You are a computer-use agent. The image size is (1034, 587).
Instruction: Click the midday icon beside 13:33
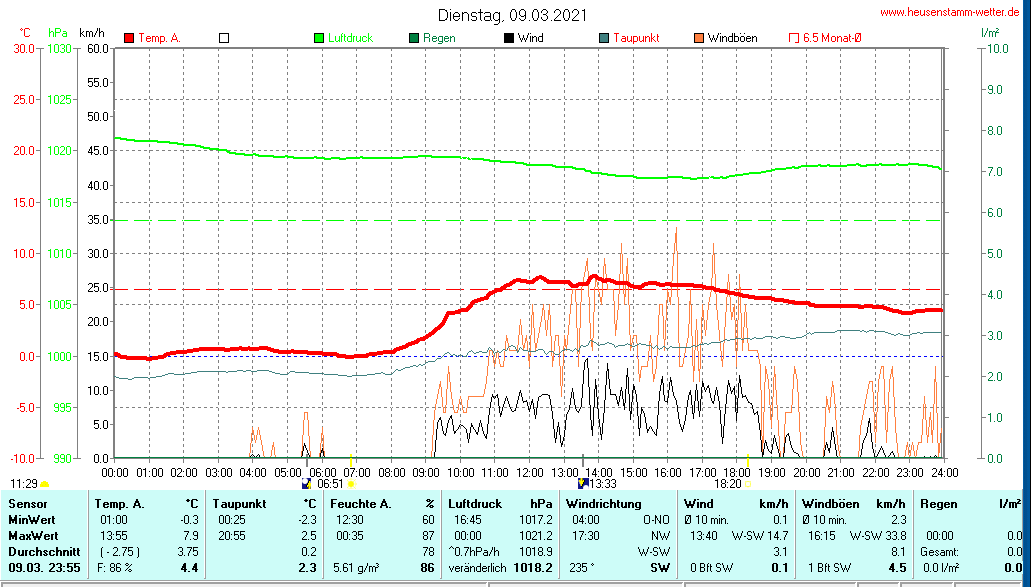582,484
